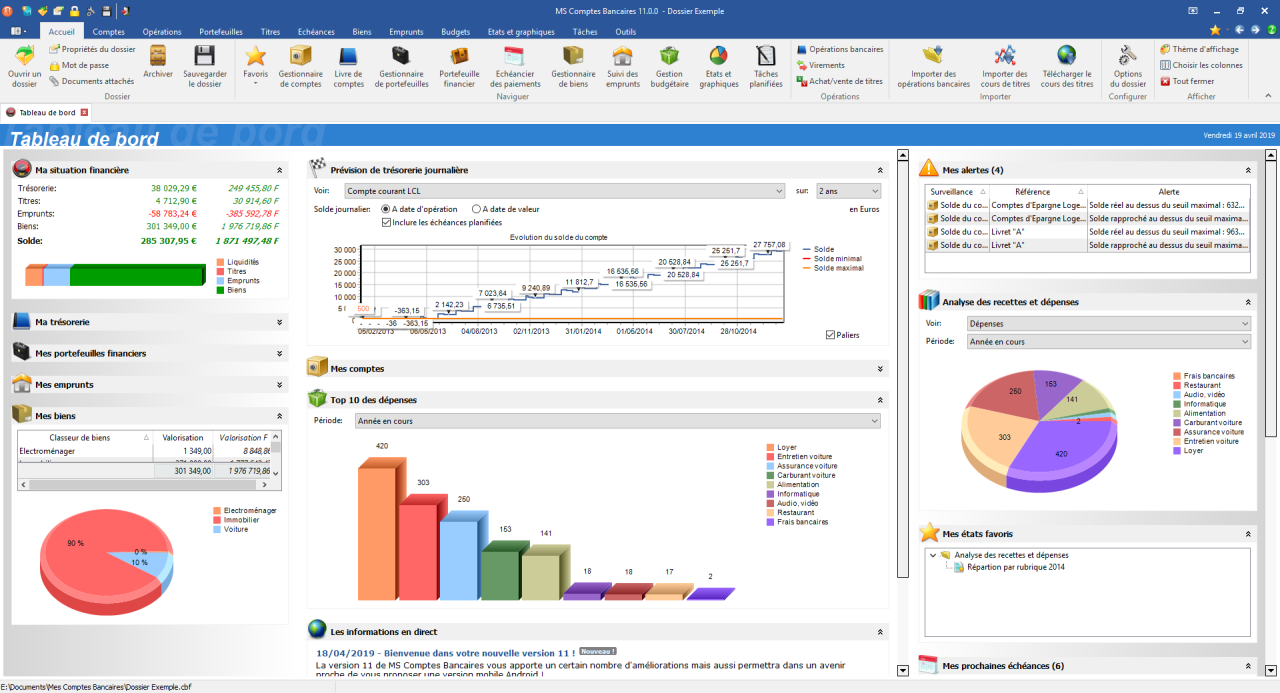Open the Suivi des emprunts
This screenshot has width=1280, height=693.
[x=622, y=68]
